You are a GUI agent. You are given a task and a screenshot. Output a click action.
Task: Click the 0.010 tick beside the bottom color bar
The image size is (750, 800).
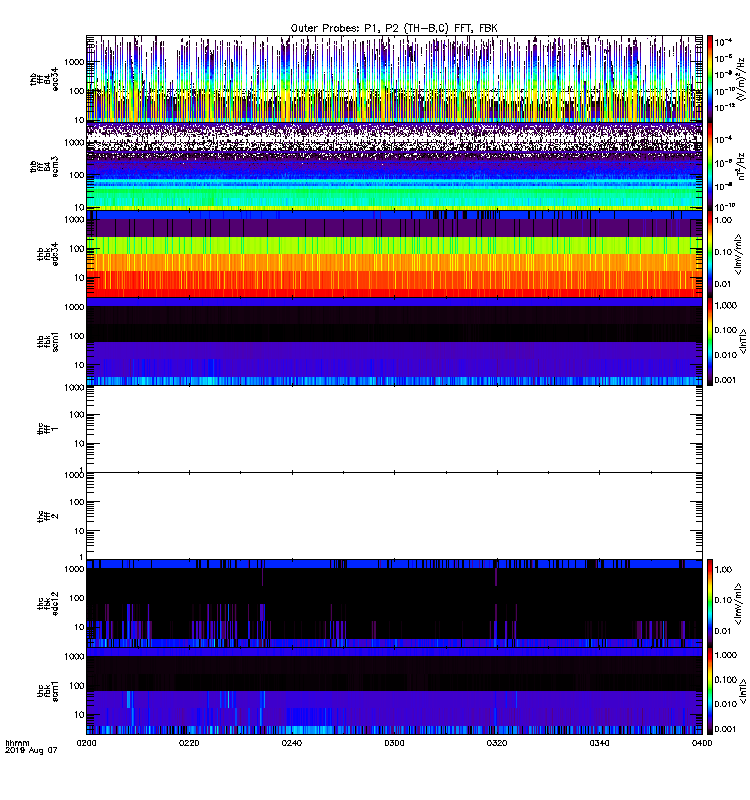725,704
